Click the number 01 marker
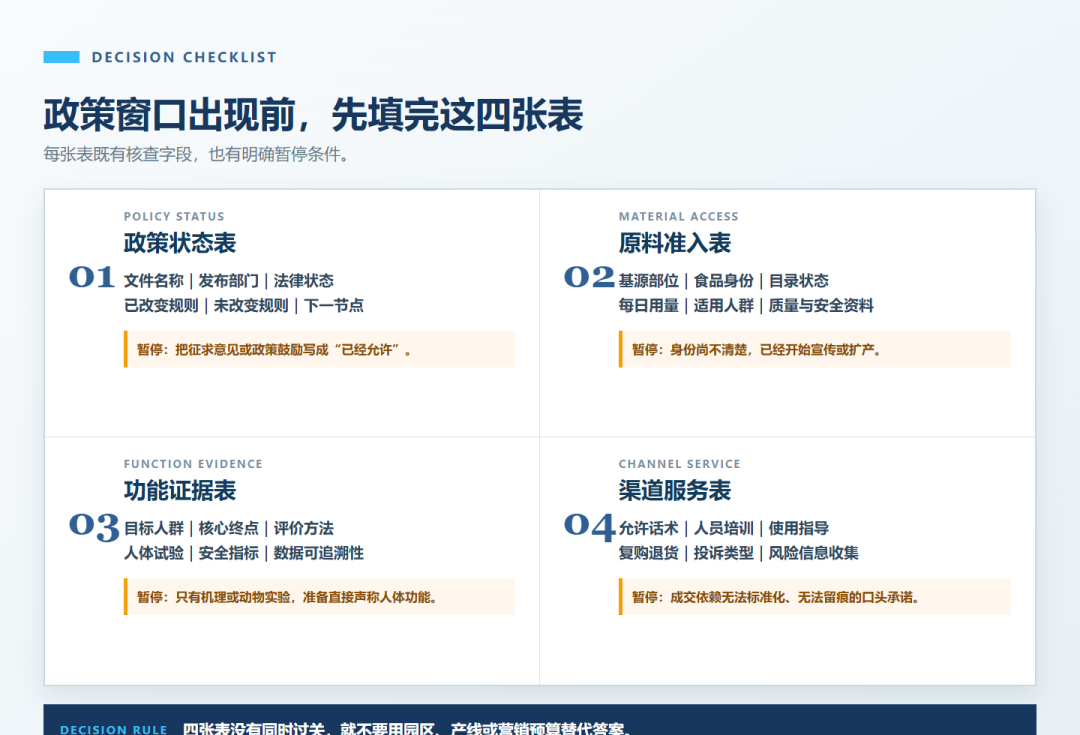This screenshot has width=1080, height=735. click(x=92, y=277)
